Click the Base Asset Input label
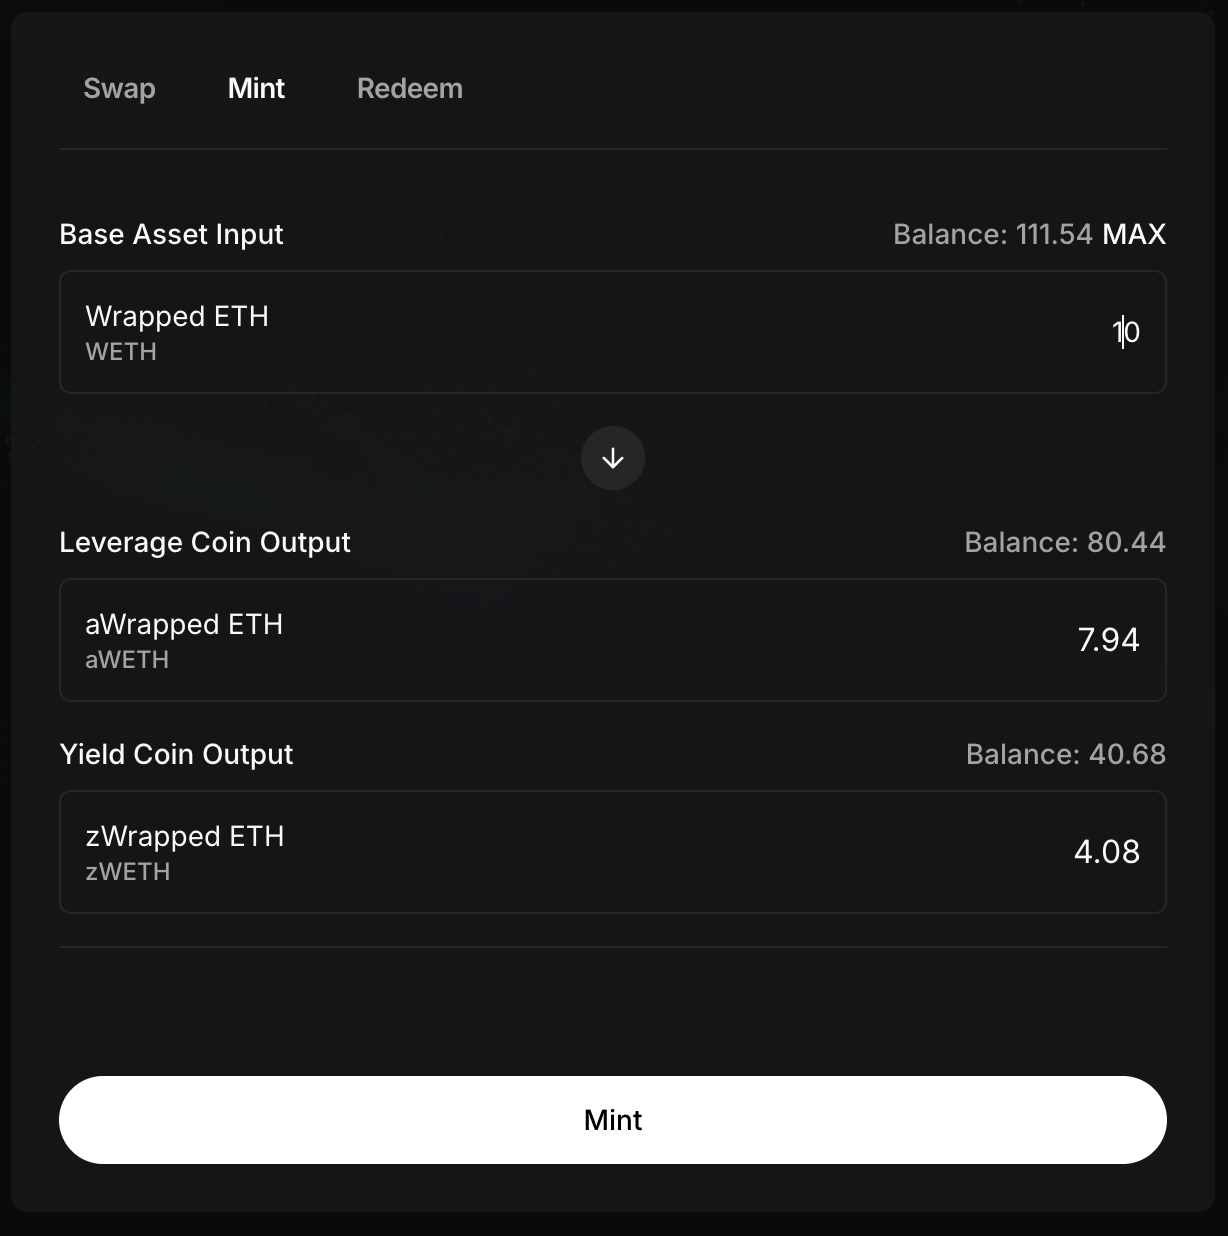1228x1236 pixels. click(171, 234)
